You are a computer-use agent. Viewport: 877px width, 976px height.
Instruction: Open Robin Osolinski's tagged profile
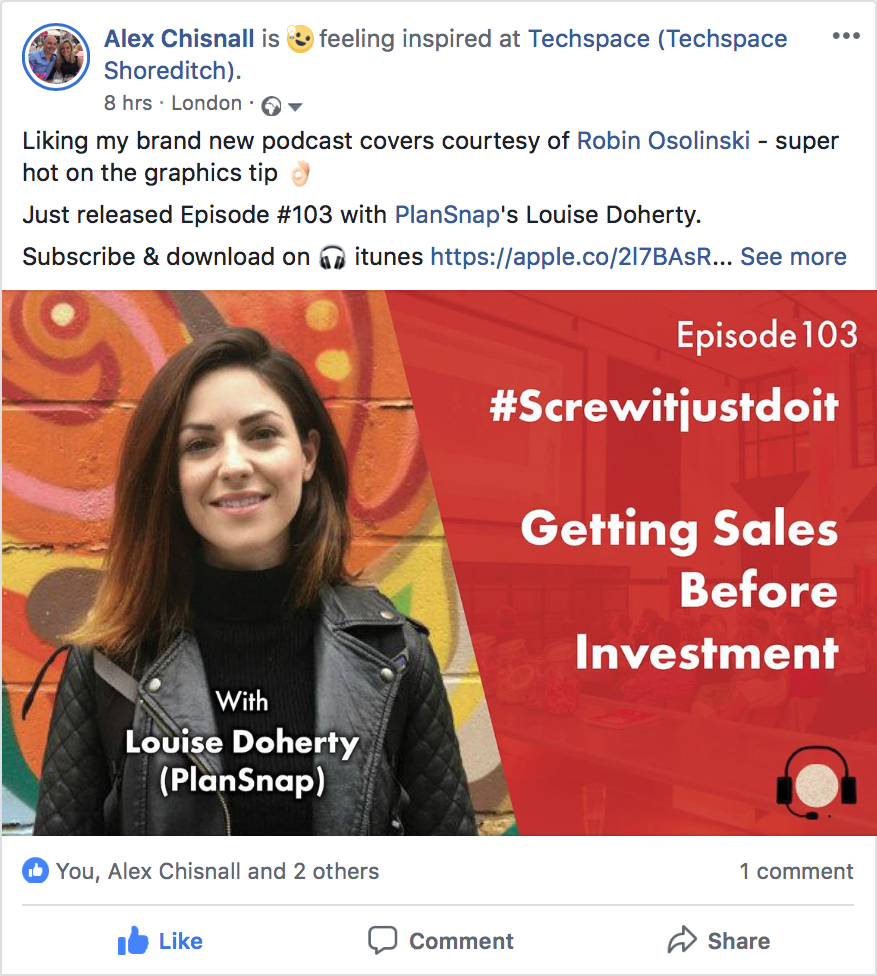[663, 141]
